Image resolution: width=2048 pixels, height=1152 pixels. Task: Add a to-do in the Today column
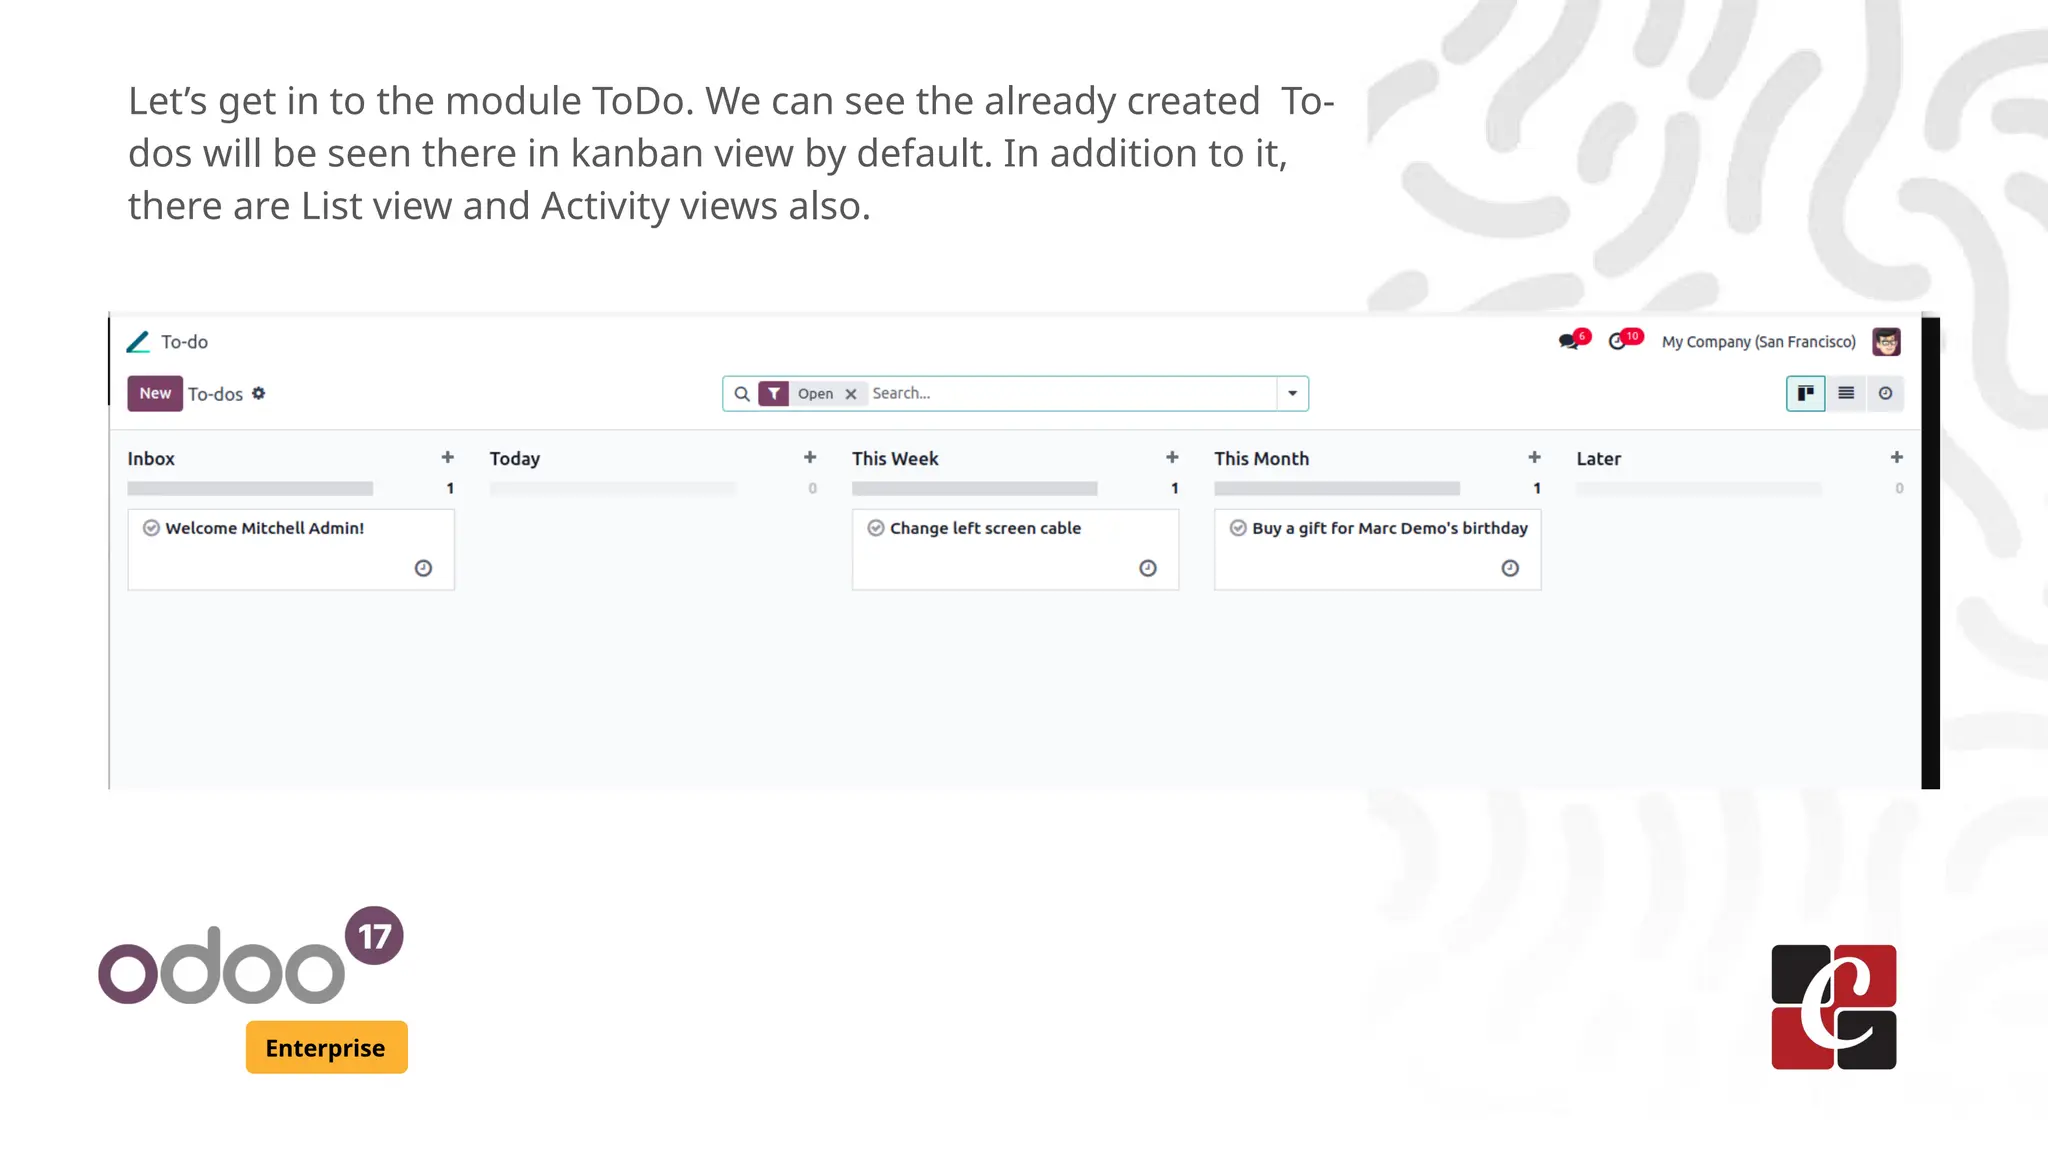[x=810, y=458]
